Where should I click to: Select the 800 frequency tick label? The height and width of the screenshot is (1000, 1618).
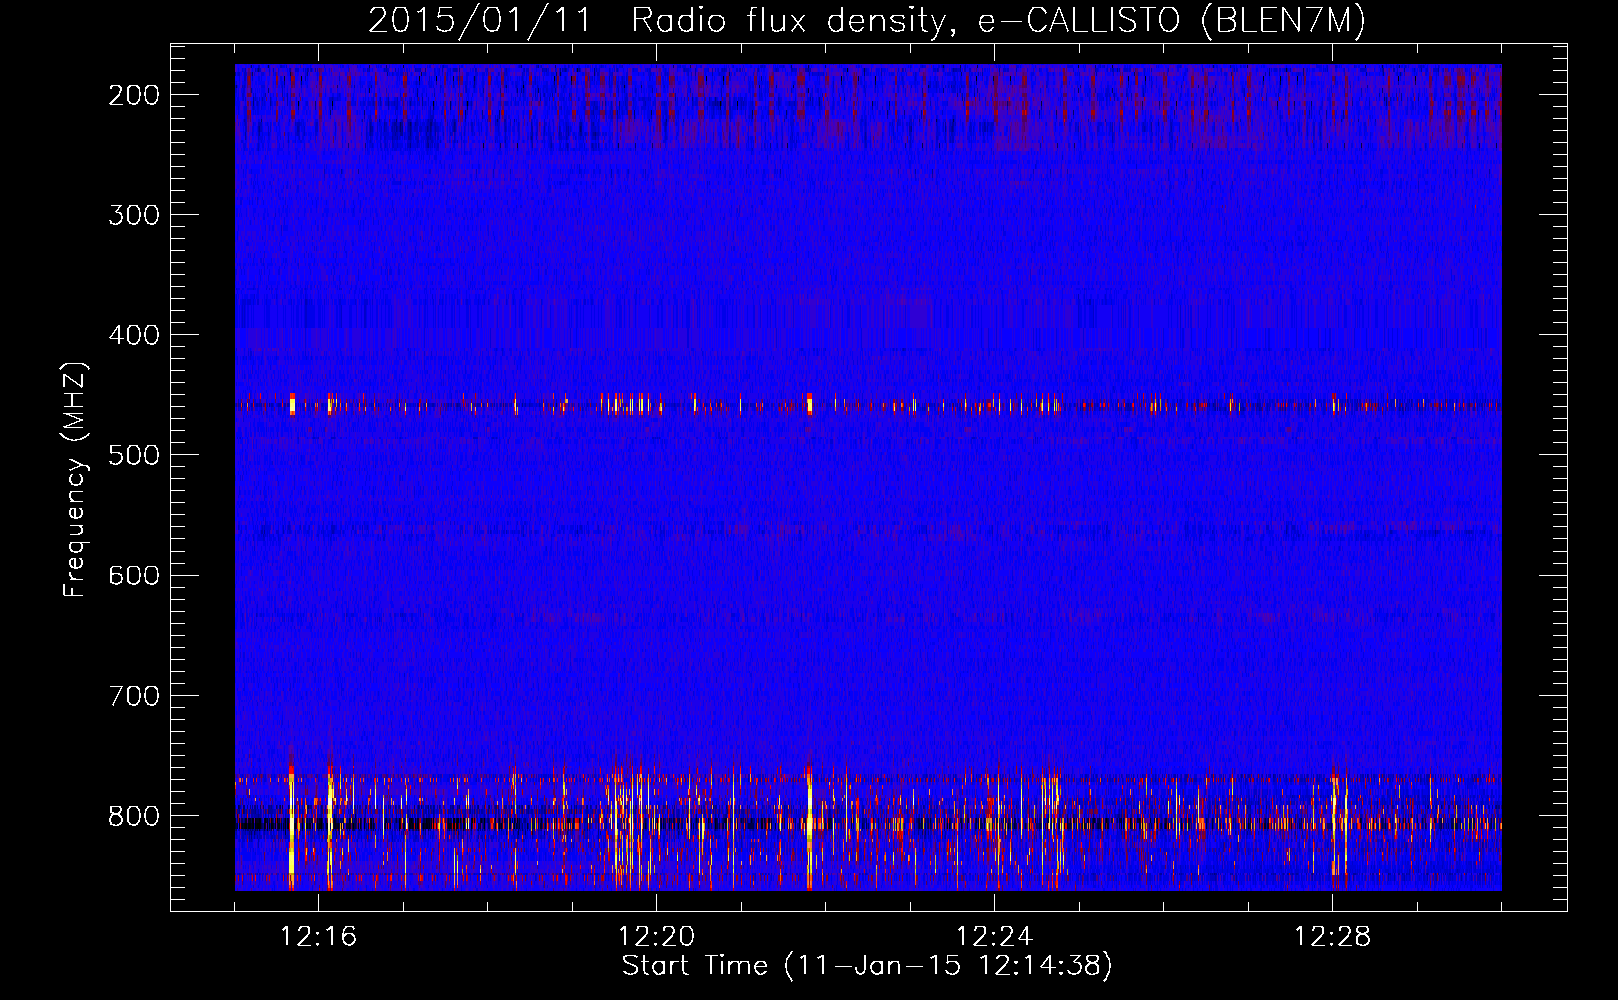134,816
